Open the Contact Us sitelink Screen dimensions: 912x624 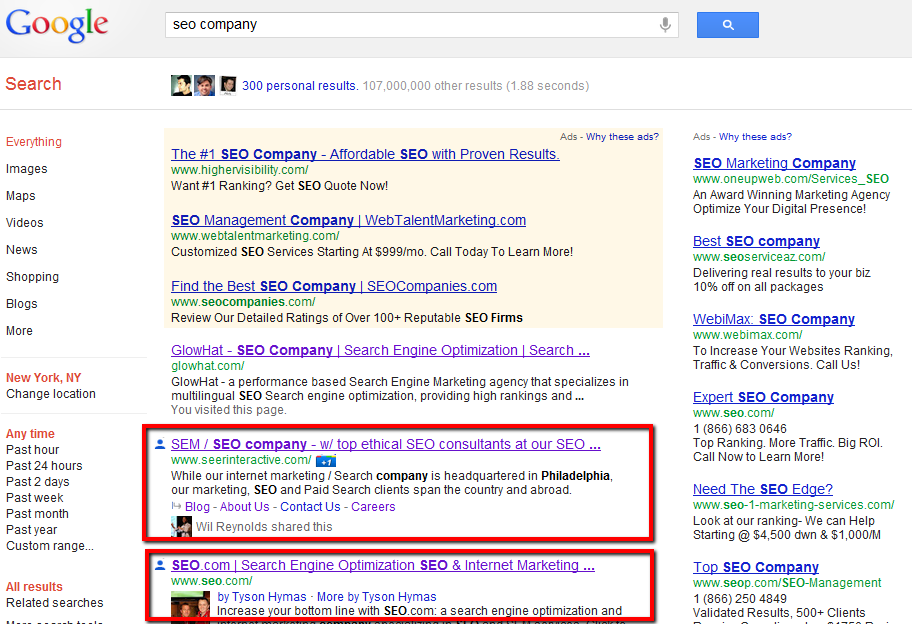click(x=310, y=507)
